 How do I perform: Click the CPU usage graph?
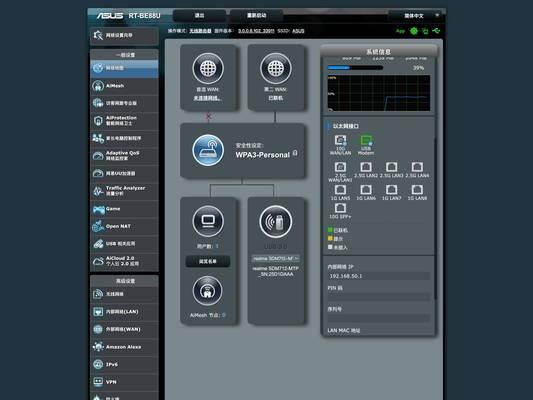point(379,93)
